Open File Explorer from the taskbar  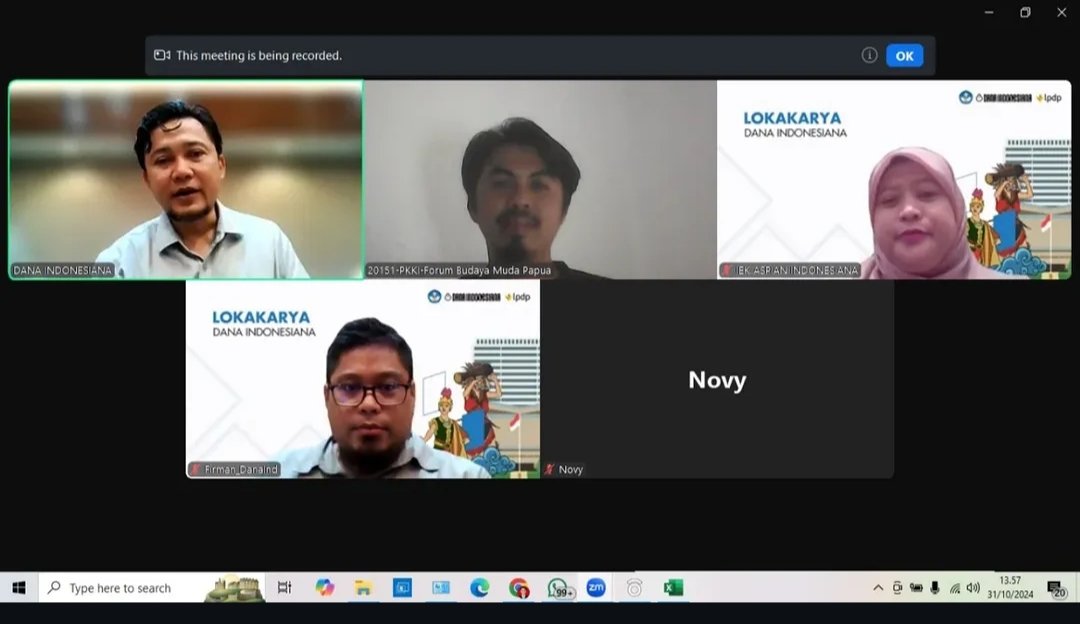click(x=363, y=588)
